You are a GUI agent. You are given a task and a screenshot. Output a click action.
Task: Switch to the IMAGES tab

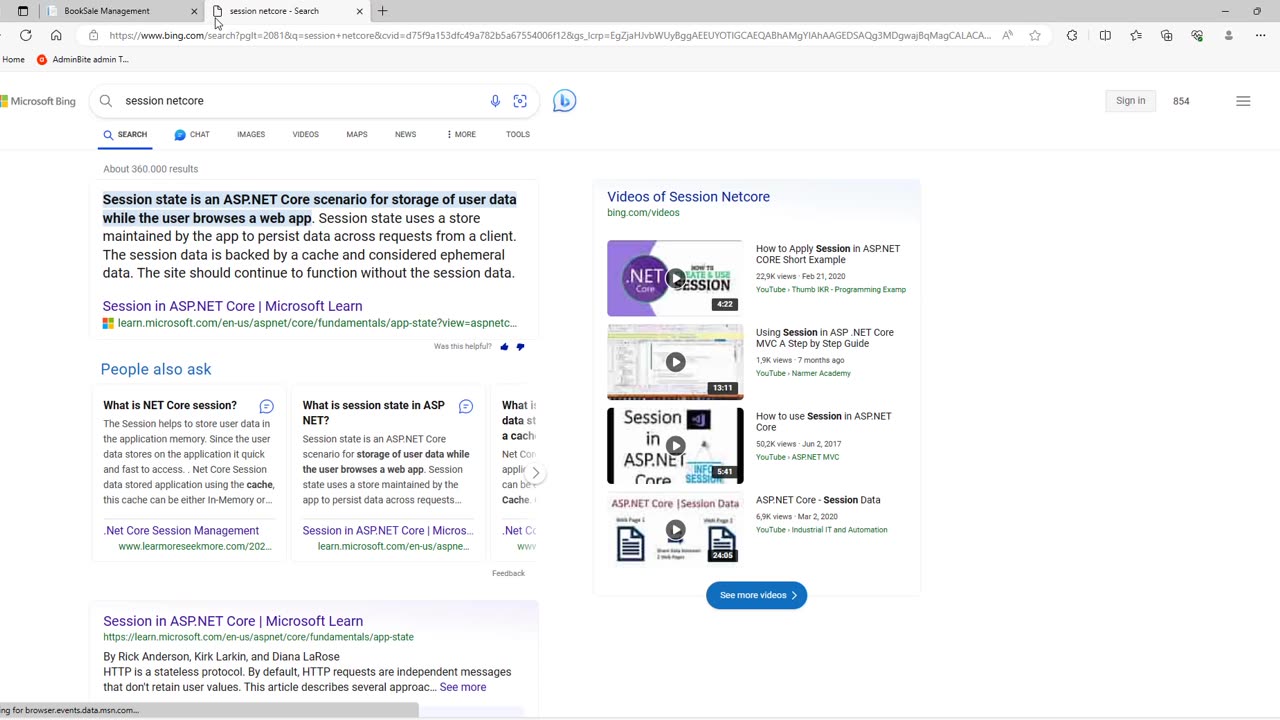[x=251, y=134]
